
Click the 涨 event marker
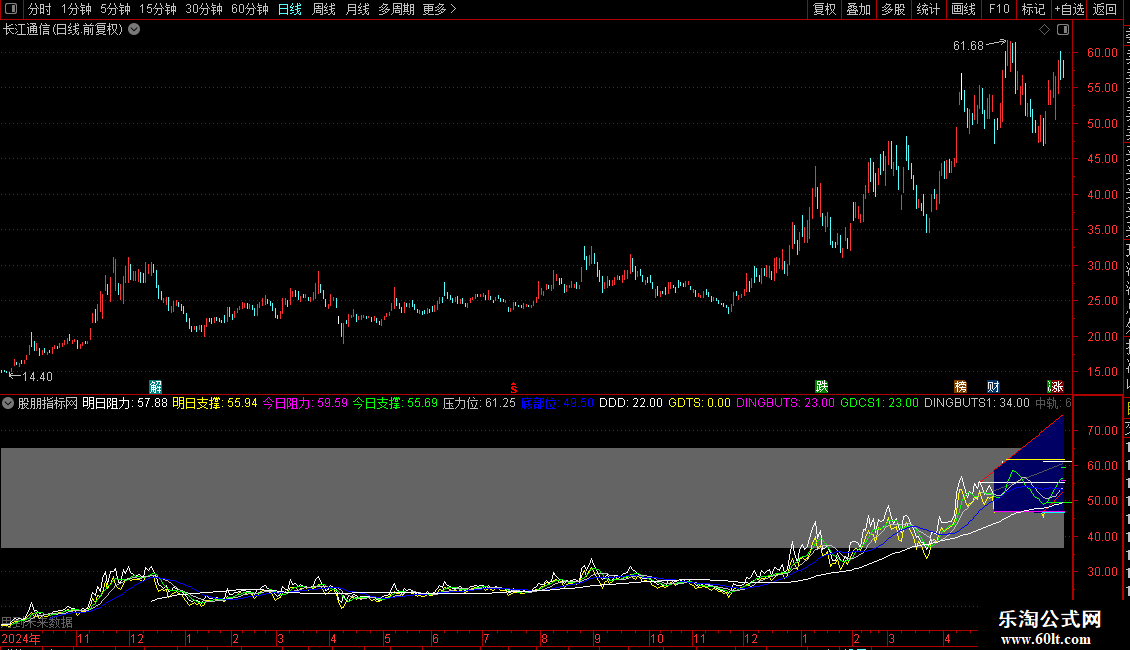(1056, 387)
